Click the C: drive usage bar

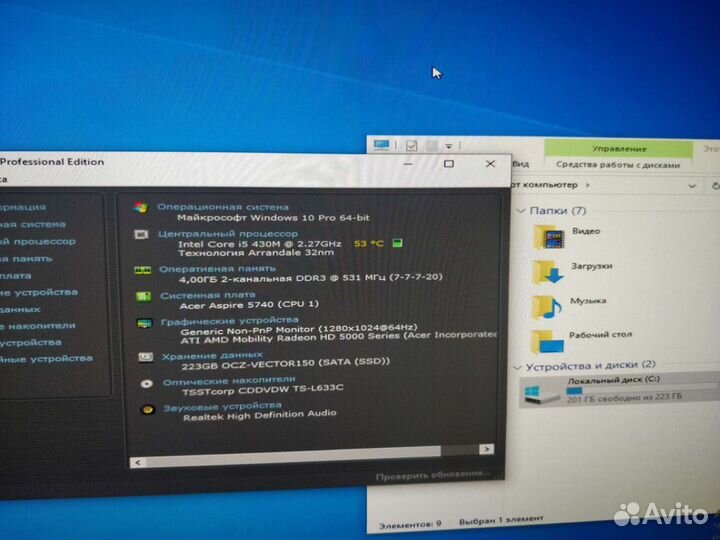point(641,389)
